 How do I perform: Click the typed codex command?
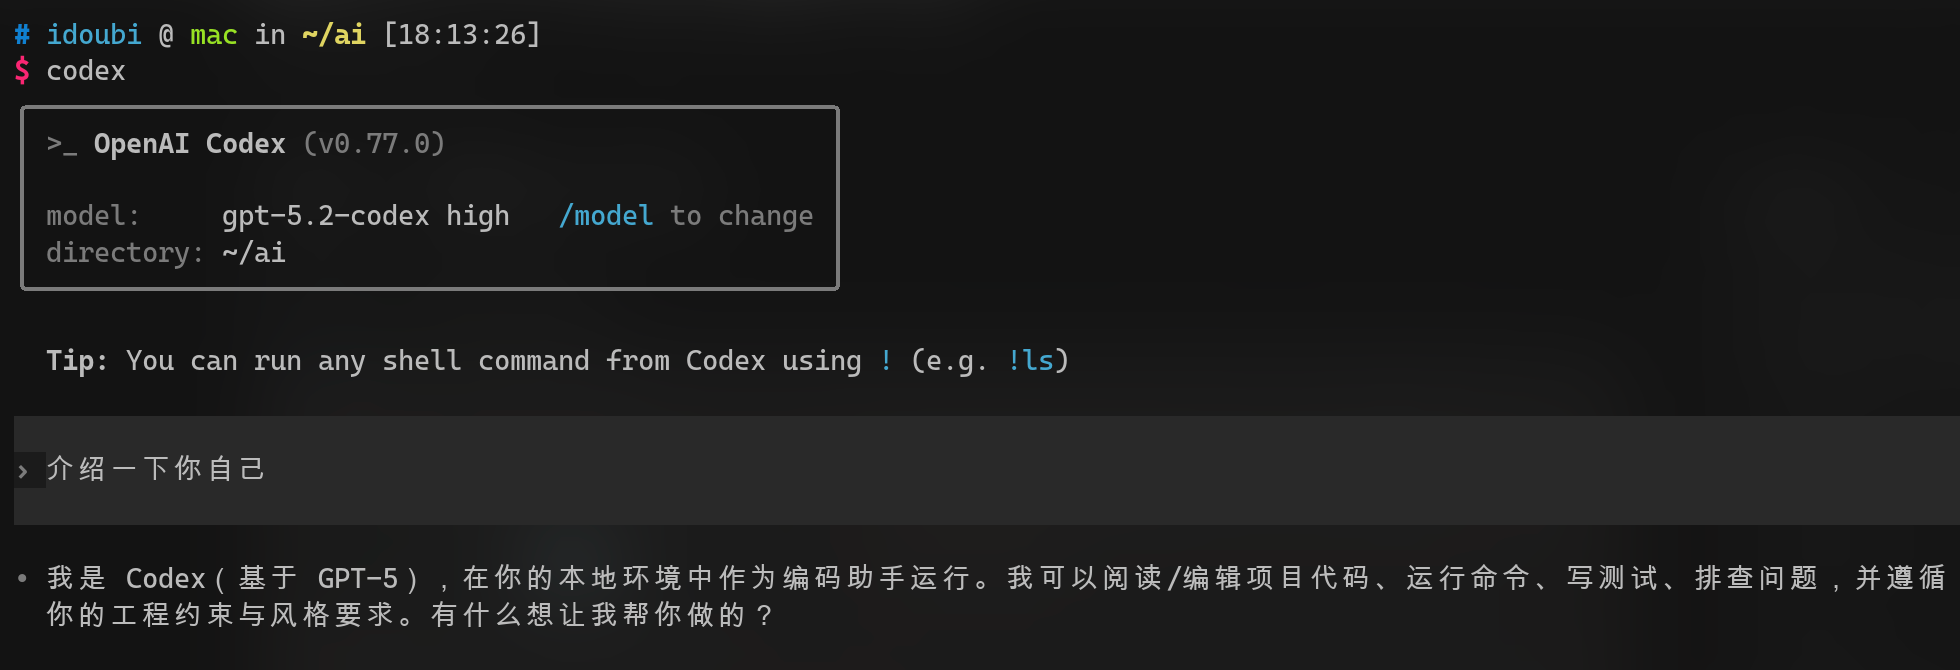[86, 71]
